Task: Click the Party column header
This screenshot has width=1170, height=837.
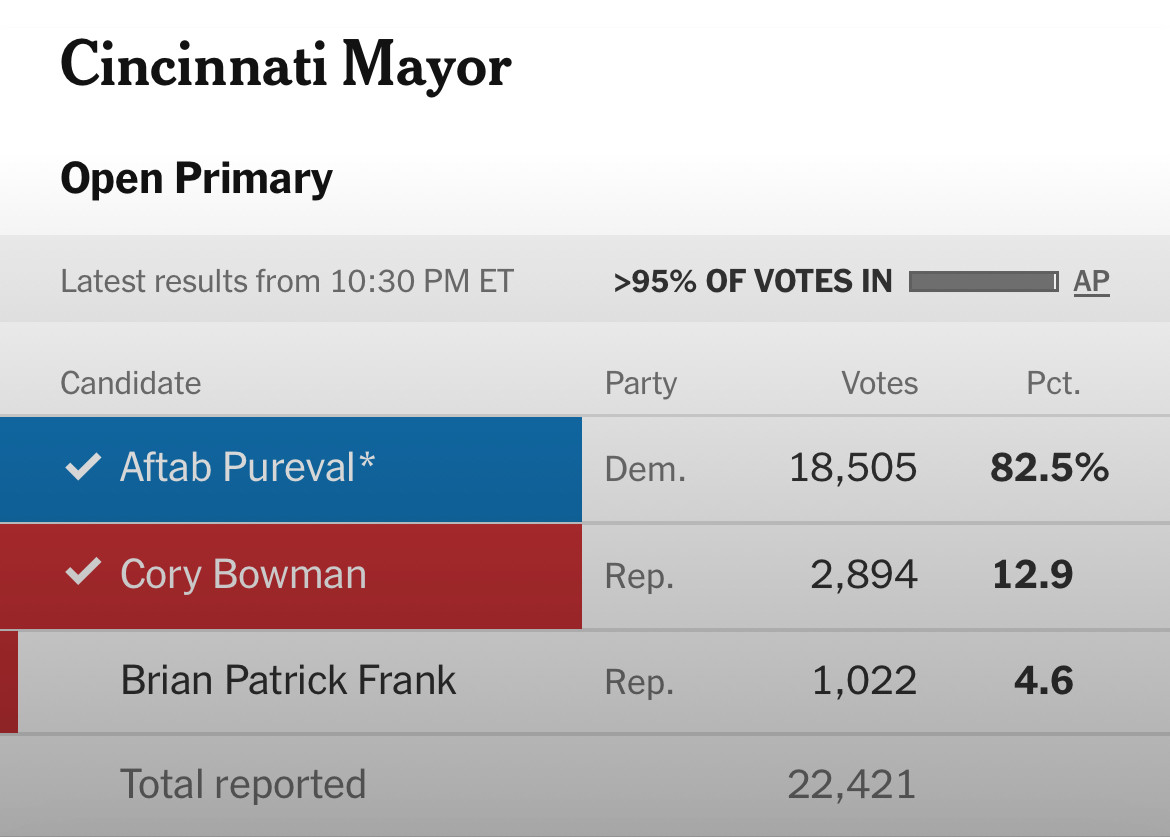Action: [641, 384]
